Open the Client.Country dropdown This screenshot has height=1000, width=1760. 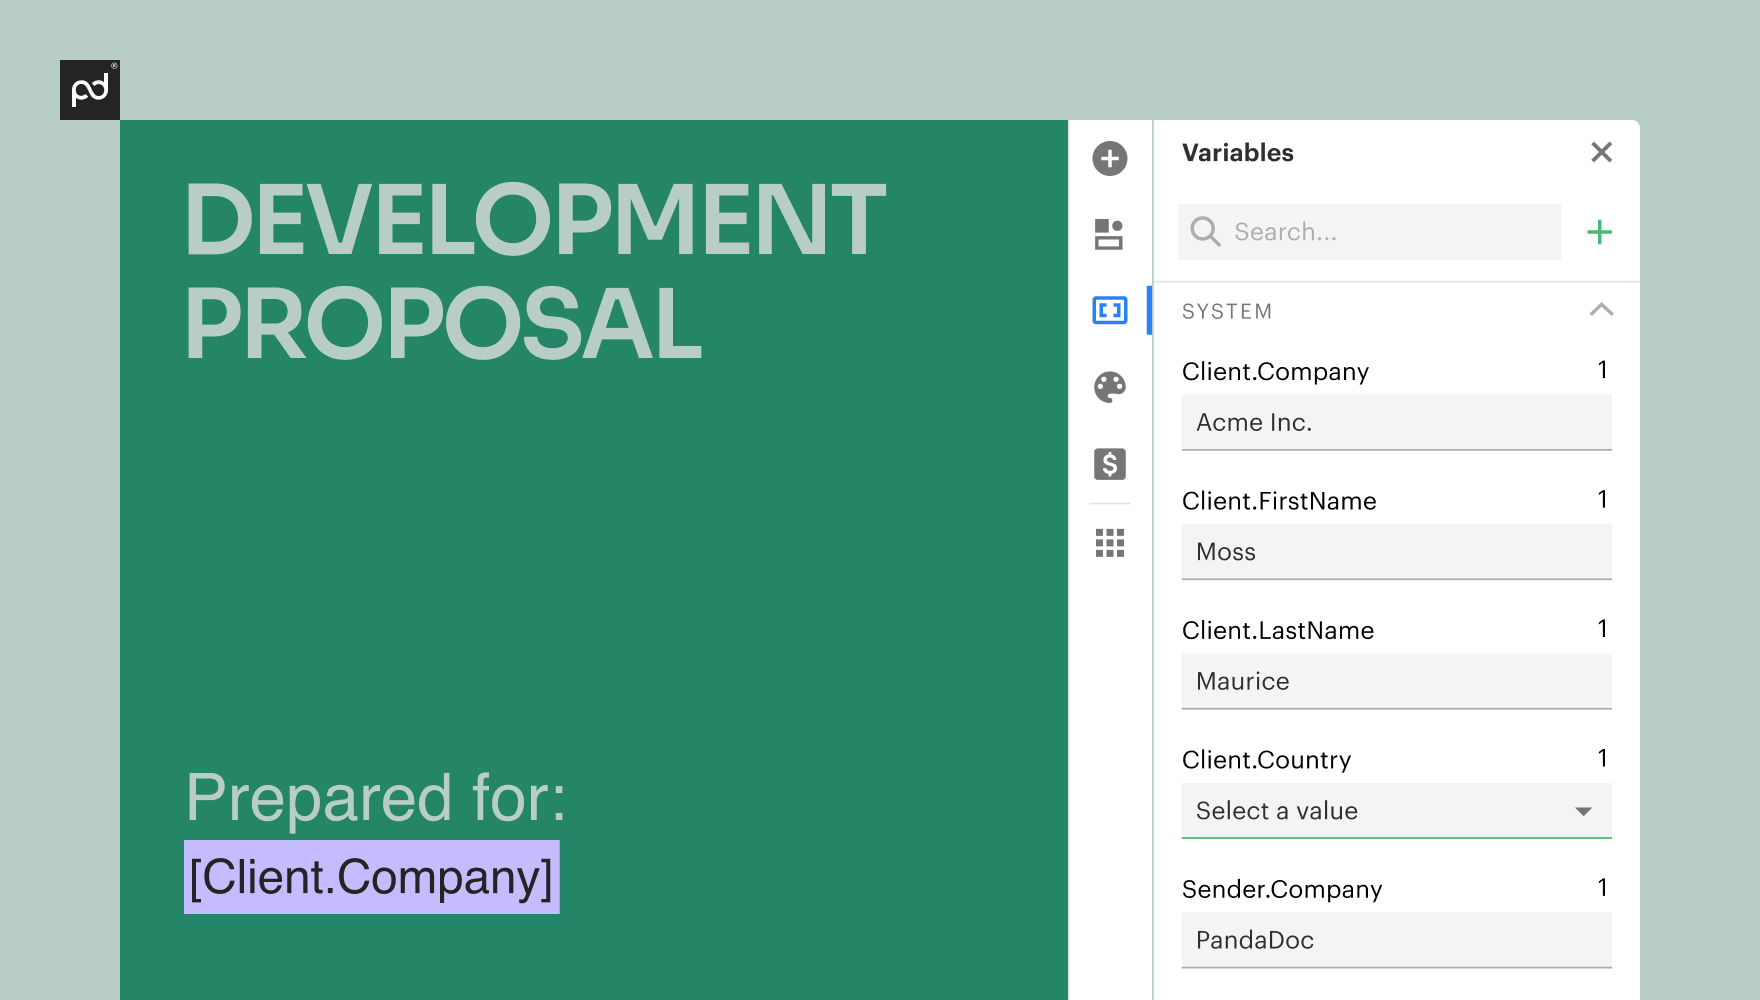[1380, 811]
